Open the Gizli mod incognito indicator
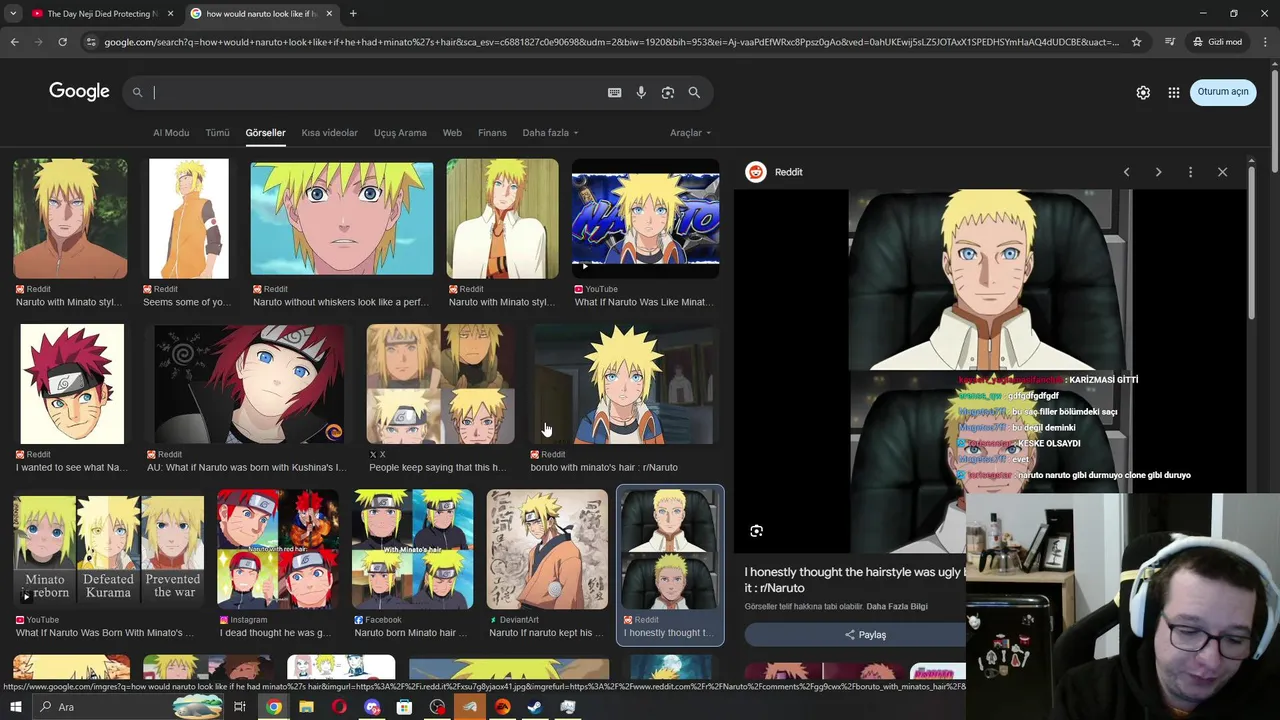Image resolution: width=1280 pixels, height=720 pixels. click(x=1217, y=42)
